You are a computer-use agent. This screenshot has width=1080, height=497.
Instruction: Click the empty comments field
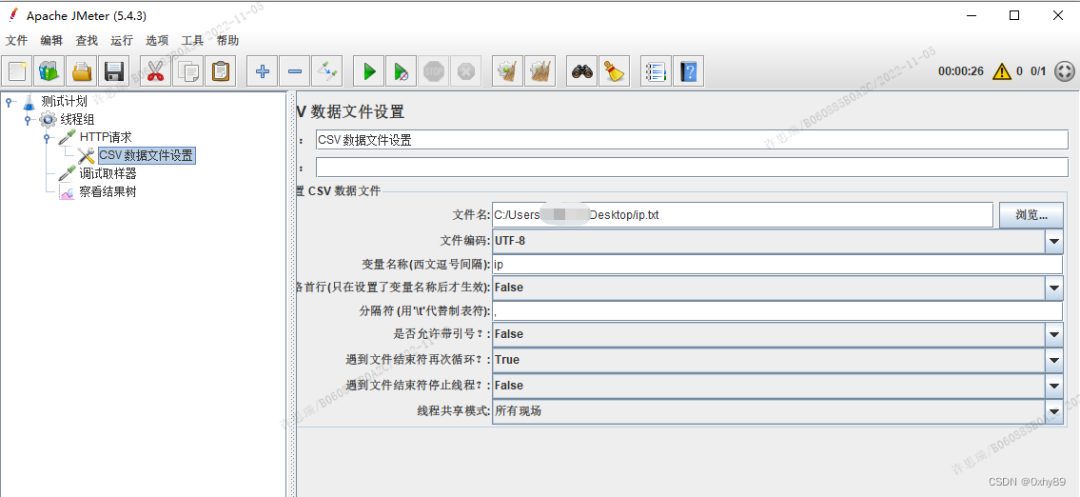point(692,167)
